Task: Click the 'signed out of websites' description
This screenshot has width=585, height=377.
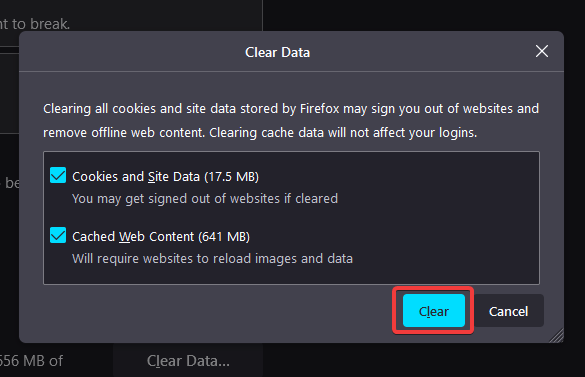Action: tap(205, 199)
